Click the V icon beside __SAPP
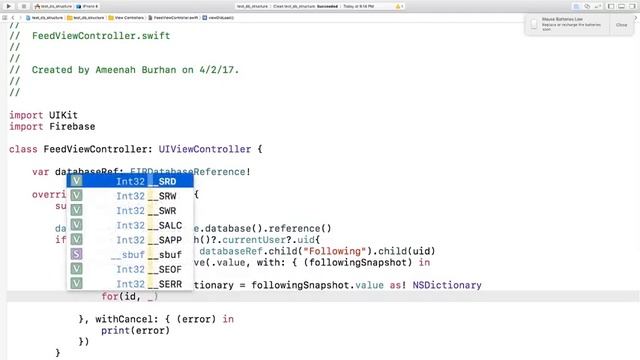Viewport: 640px width, 360px height. click(x=76, y=240)
